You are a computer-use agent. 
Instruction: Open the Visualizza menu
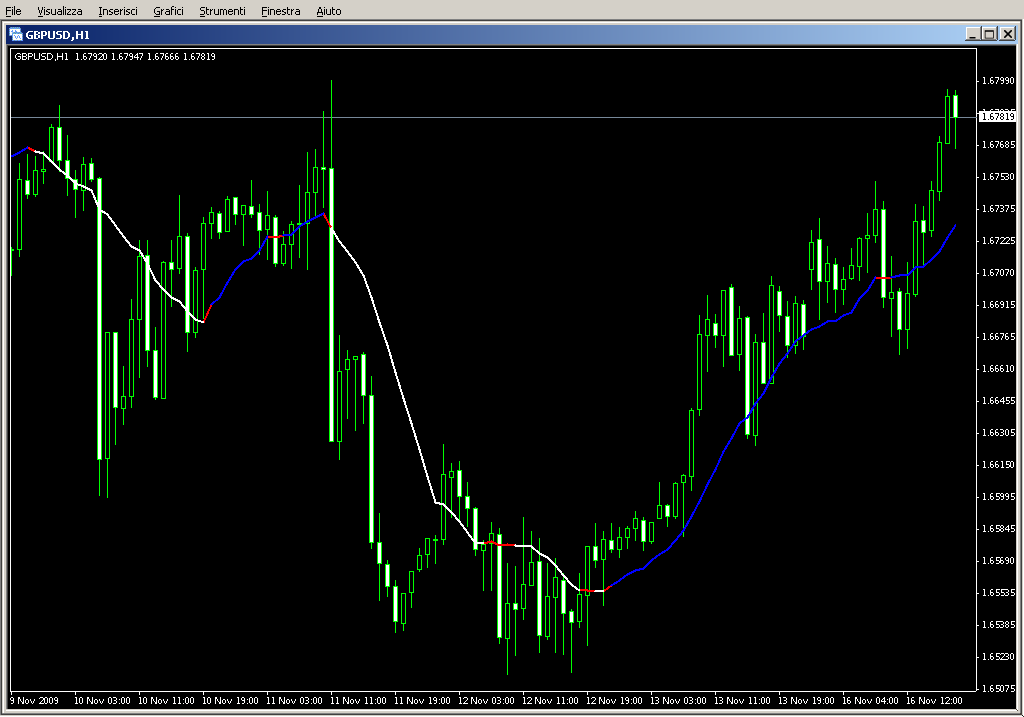59,11
